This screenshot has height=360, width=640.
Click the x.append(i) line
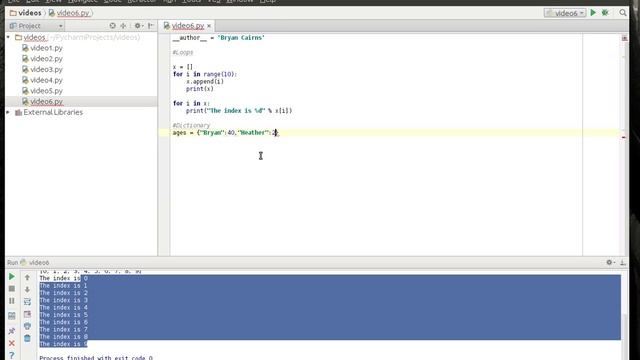coord(205,82)
